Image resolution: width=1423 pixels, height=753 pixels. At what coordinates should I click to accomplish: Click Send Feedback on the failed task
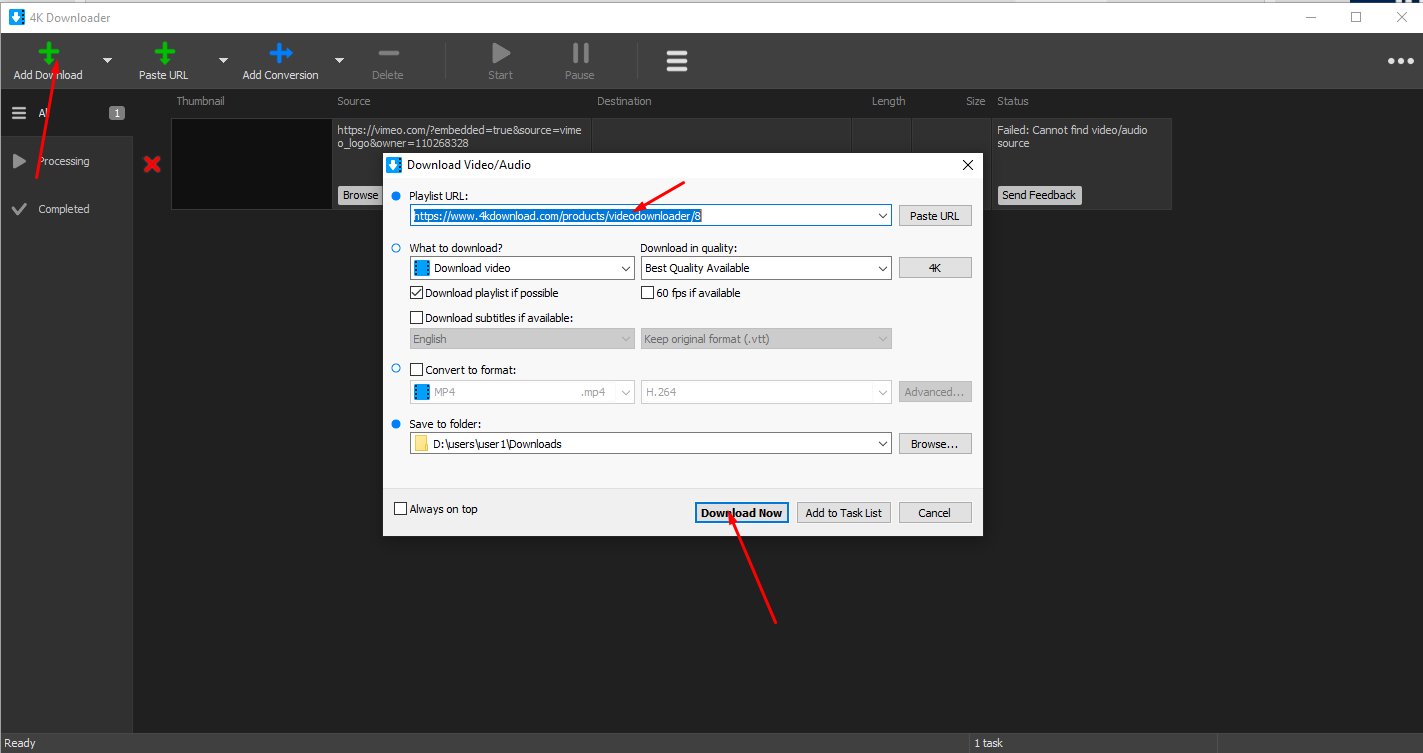point(1039,195)
